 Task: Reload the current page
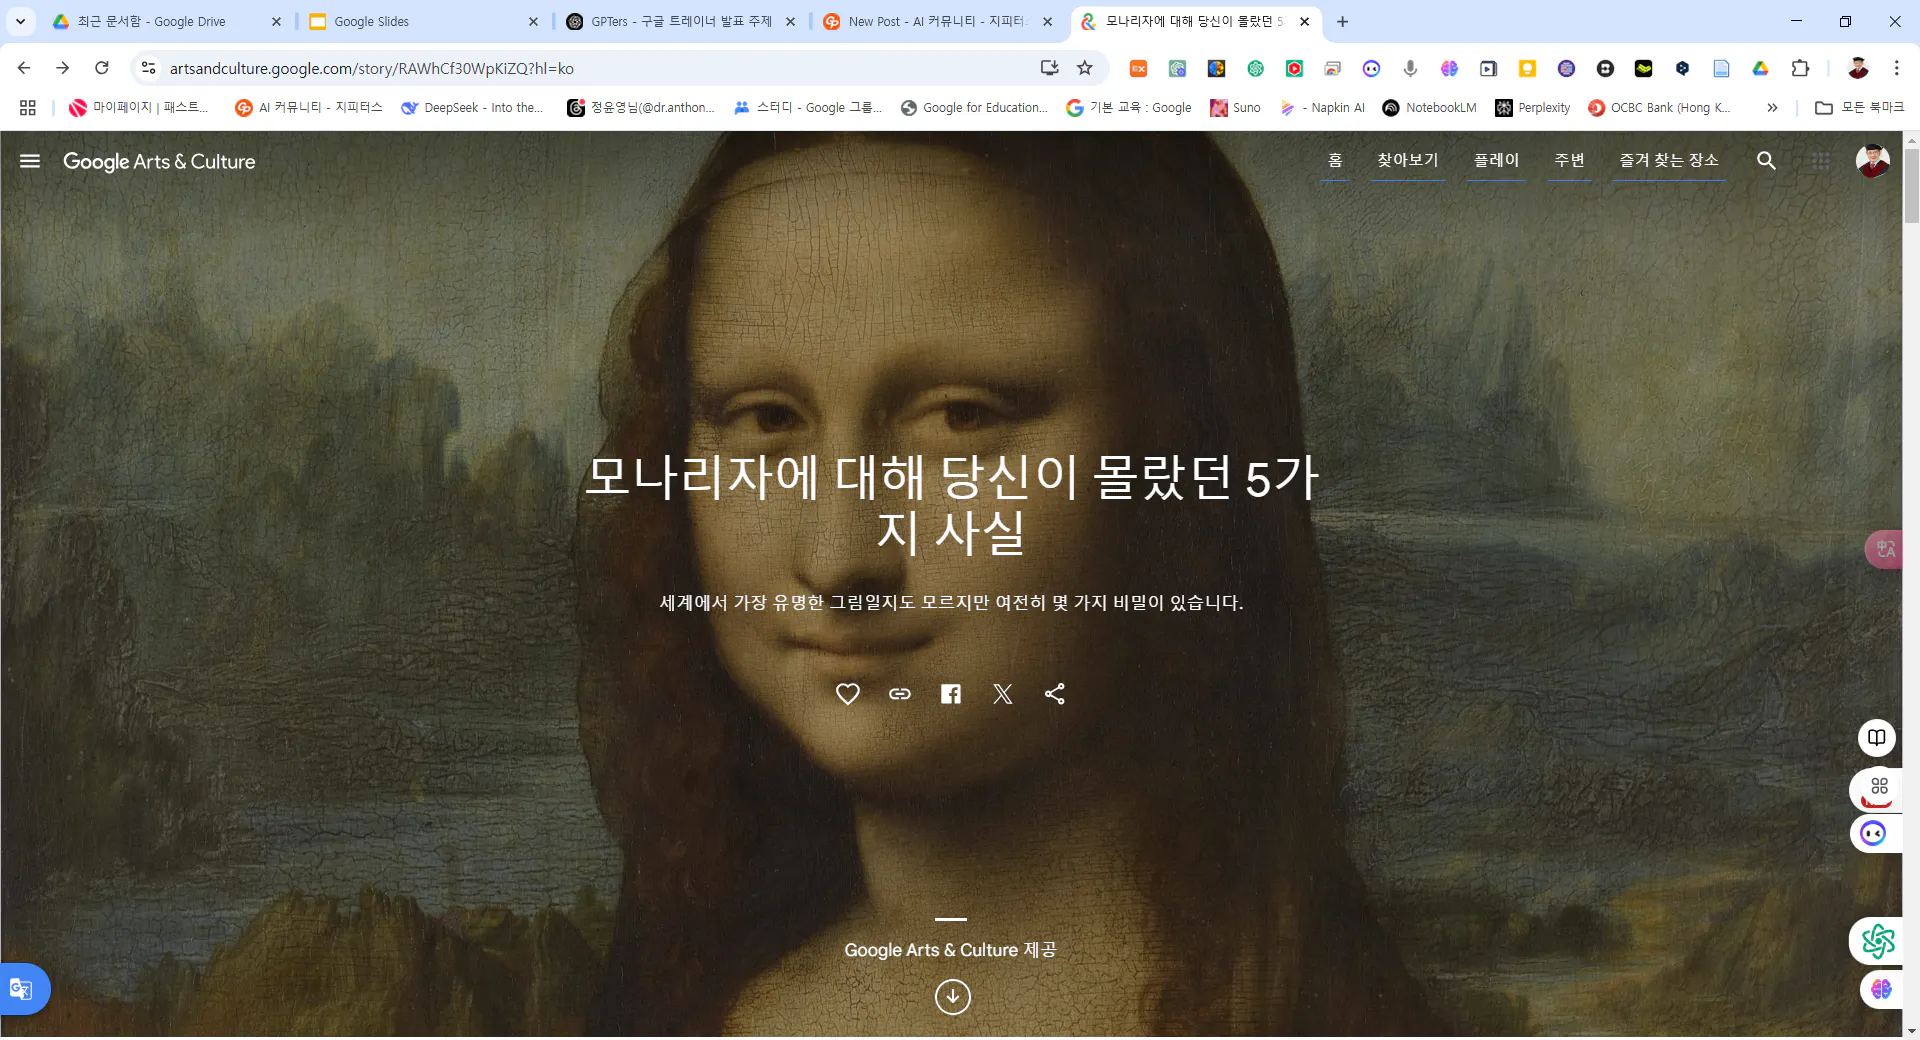(x=101, y=68)
